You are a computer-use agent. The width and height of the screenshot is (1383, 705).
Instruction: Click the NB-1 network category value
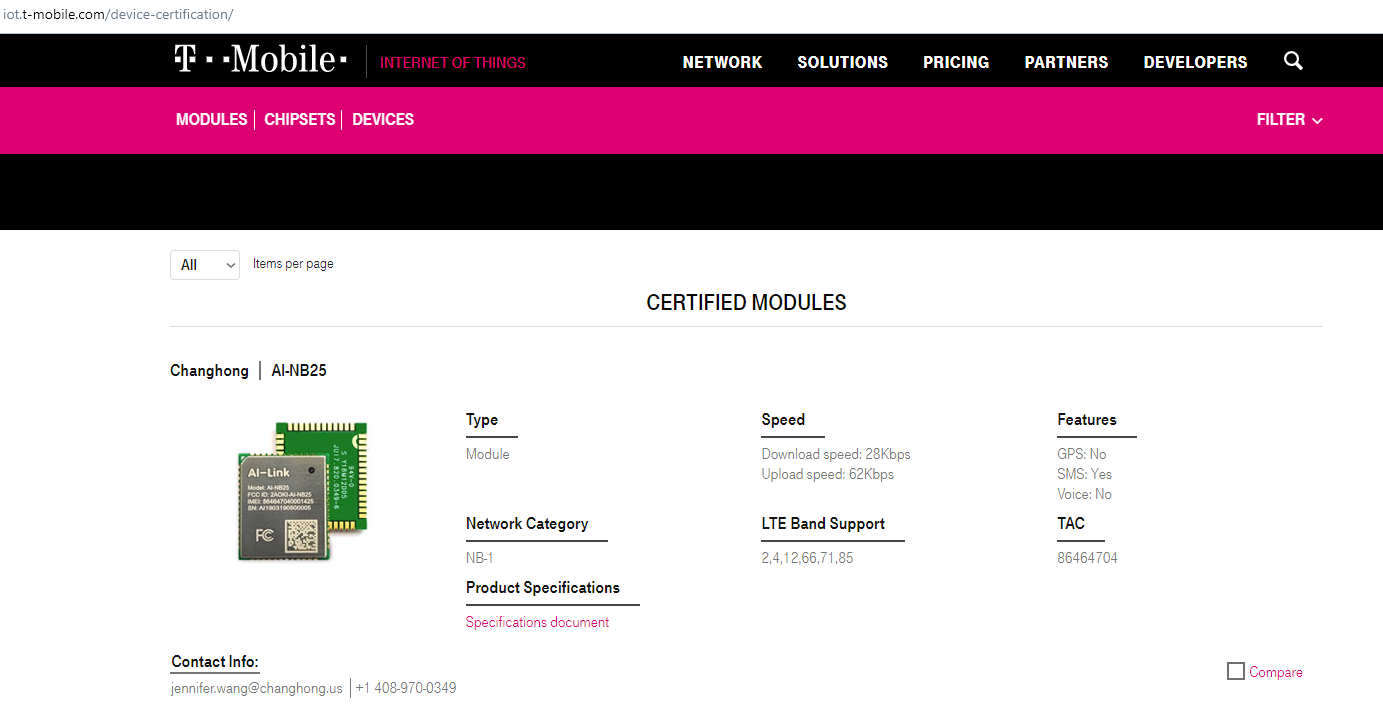click(x=480, y=558)
